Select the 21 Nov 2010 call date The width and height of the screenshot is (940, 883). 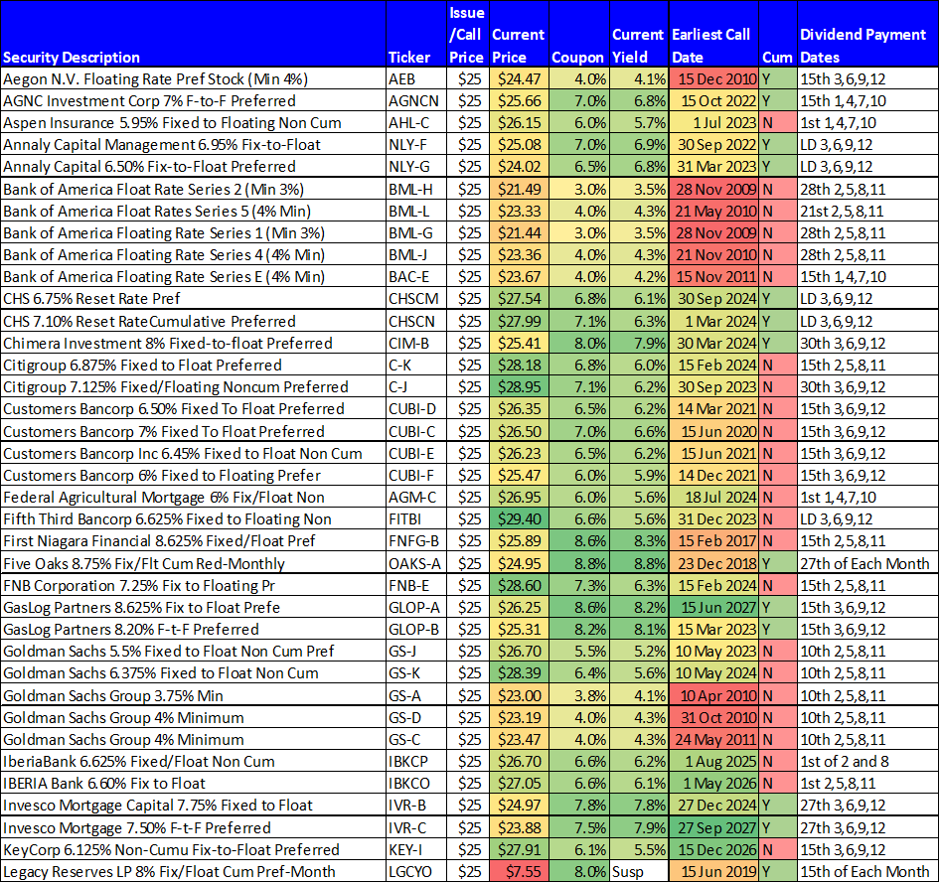[713, 255]
